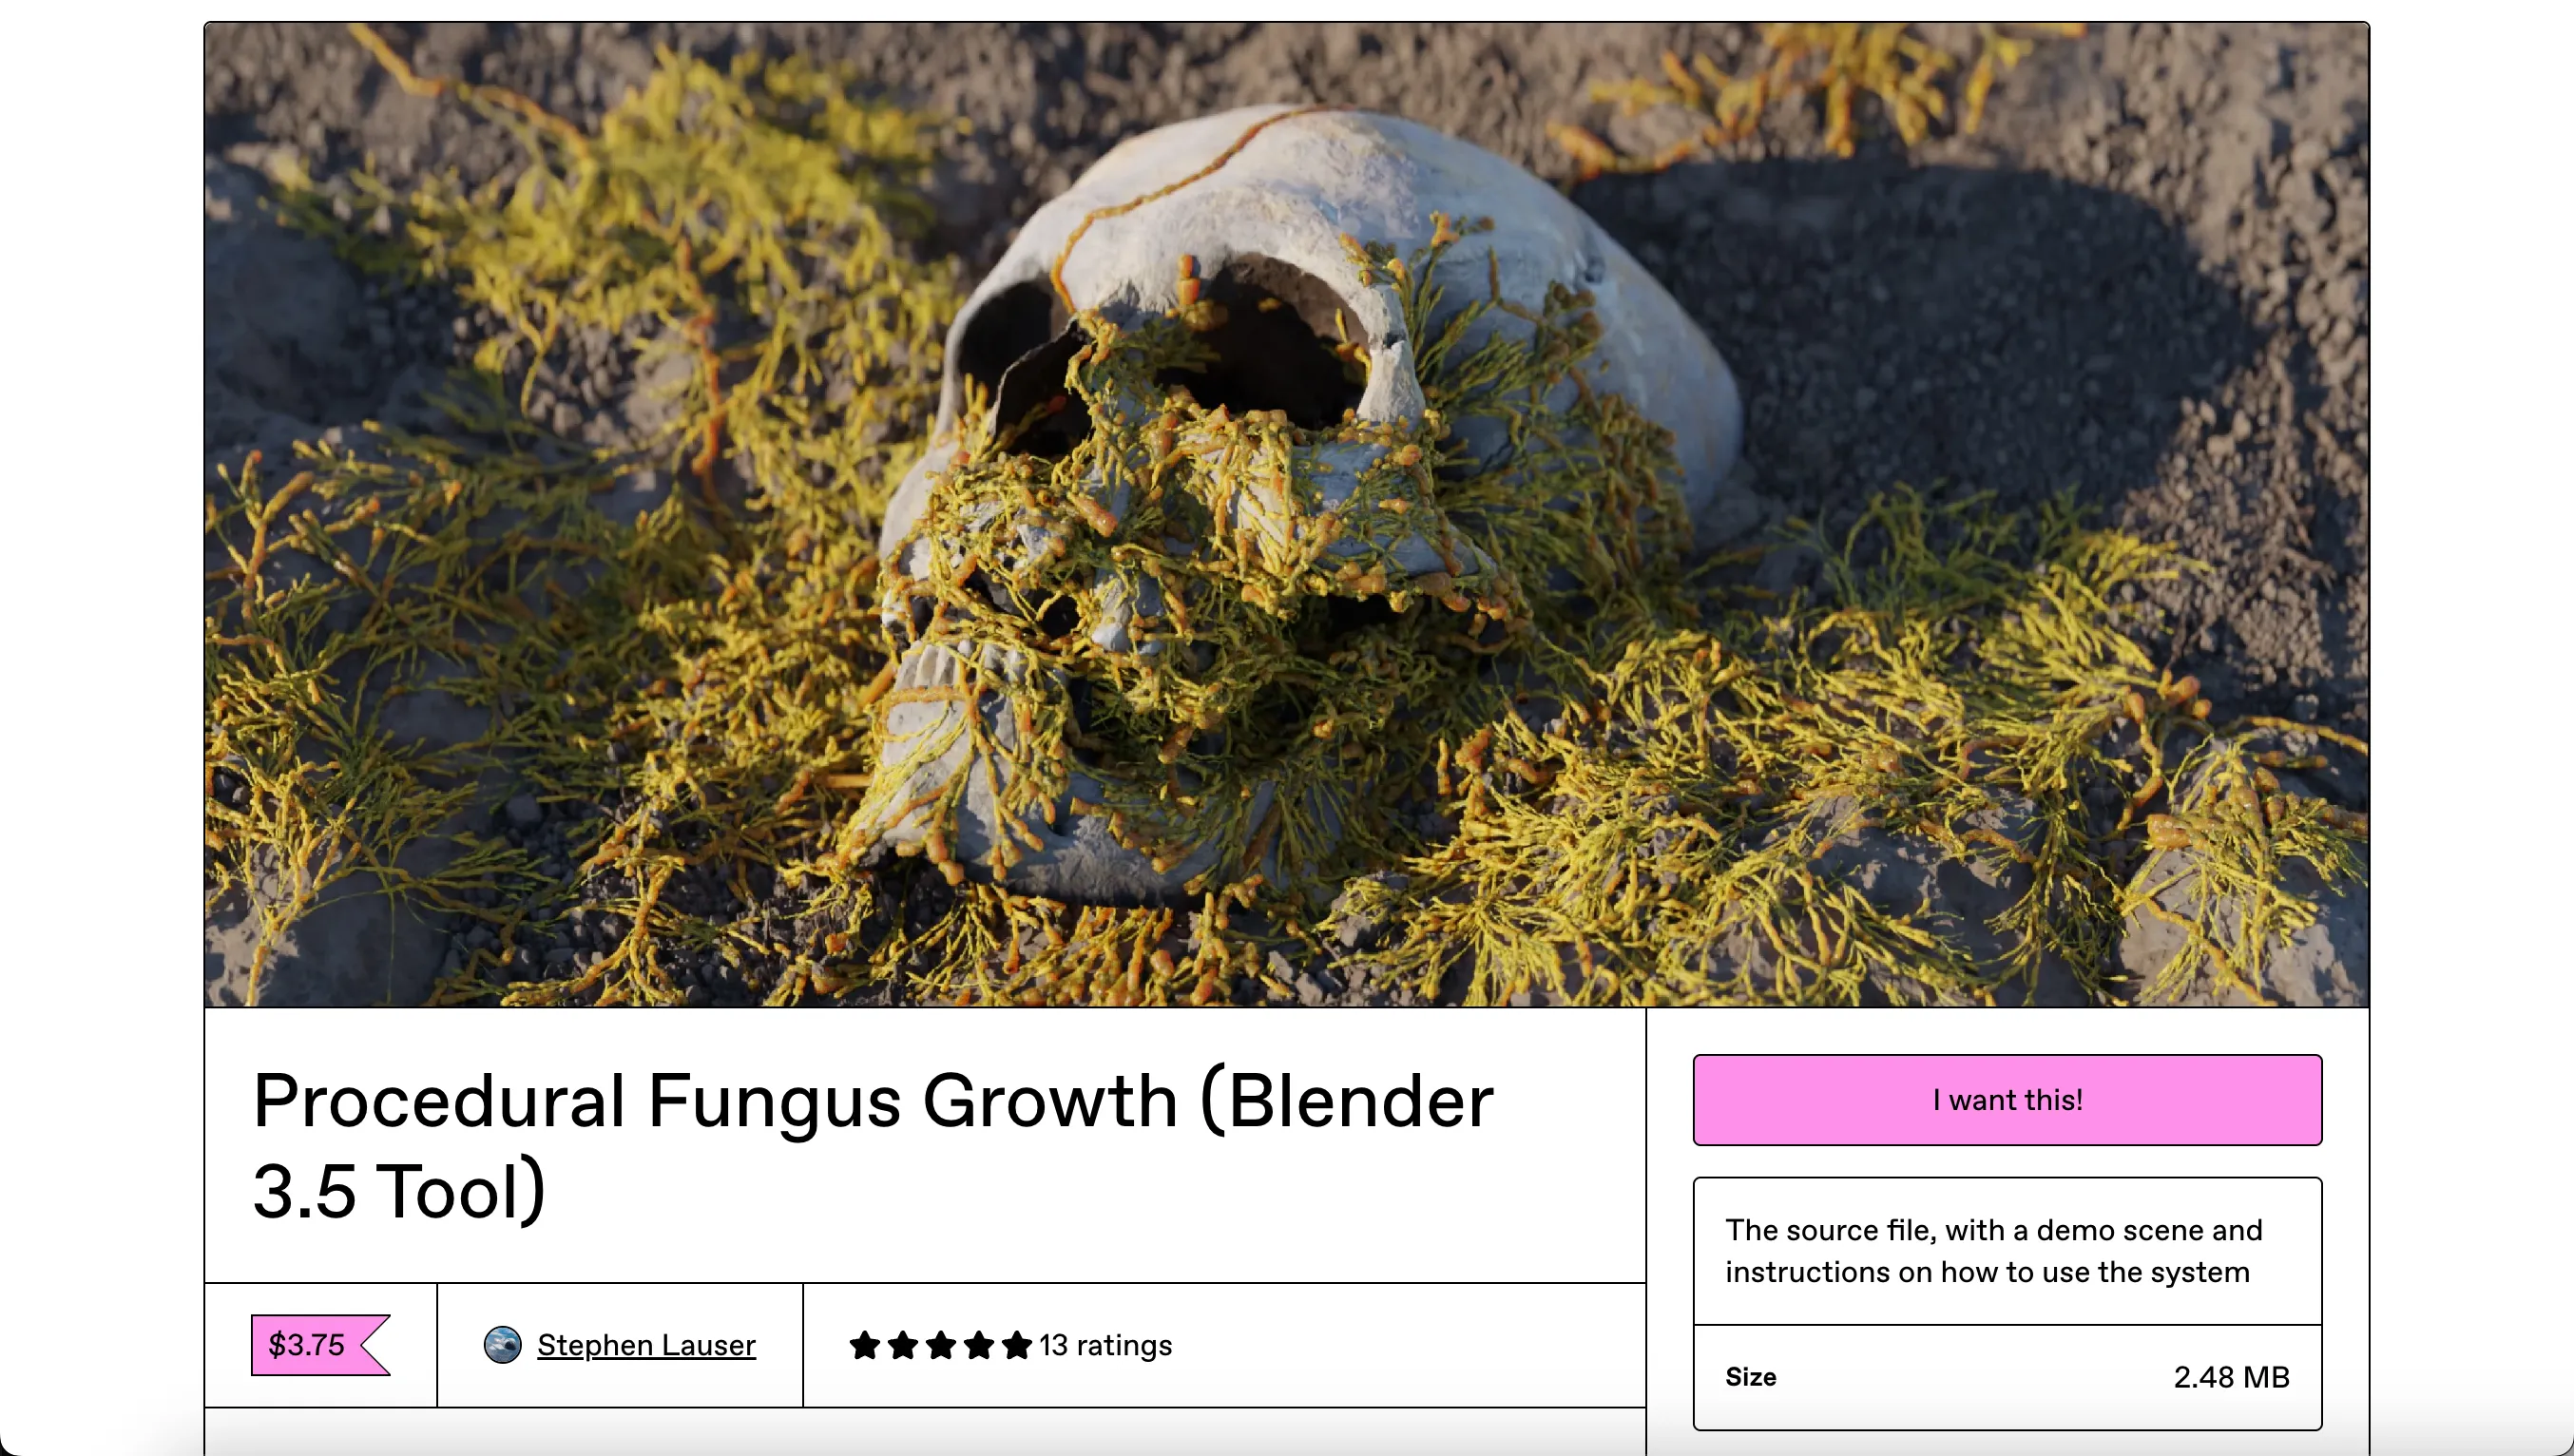Click the 3.5 Tool) title line
2574x1456 pixels.
399,1190
